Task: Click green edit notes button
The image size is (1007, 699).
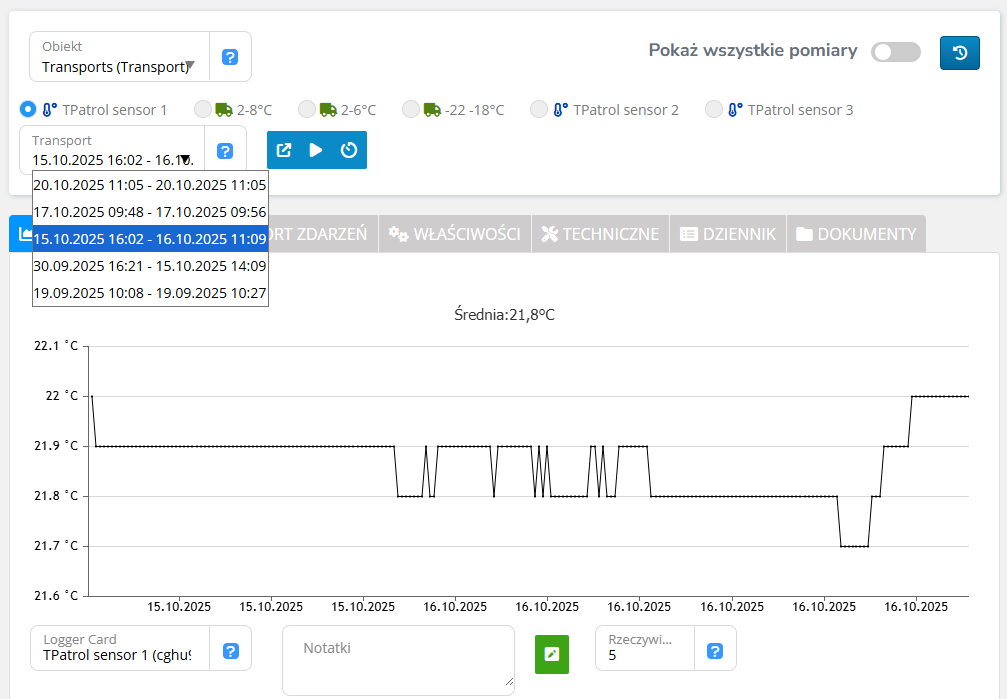Action: coord(551,654)
